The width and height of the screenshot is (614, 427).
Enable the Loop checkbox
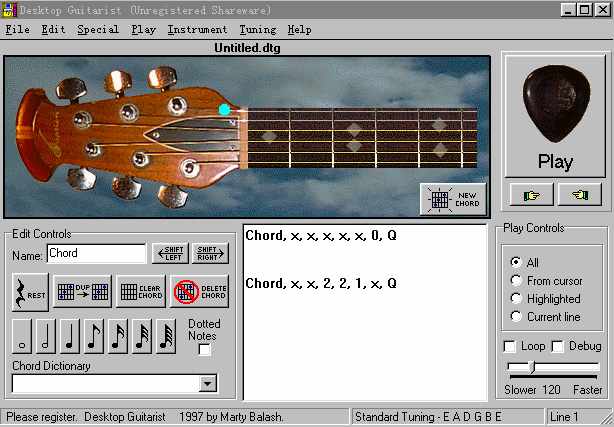tap(509, 346)
